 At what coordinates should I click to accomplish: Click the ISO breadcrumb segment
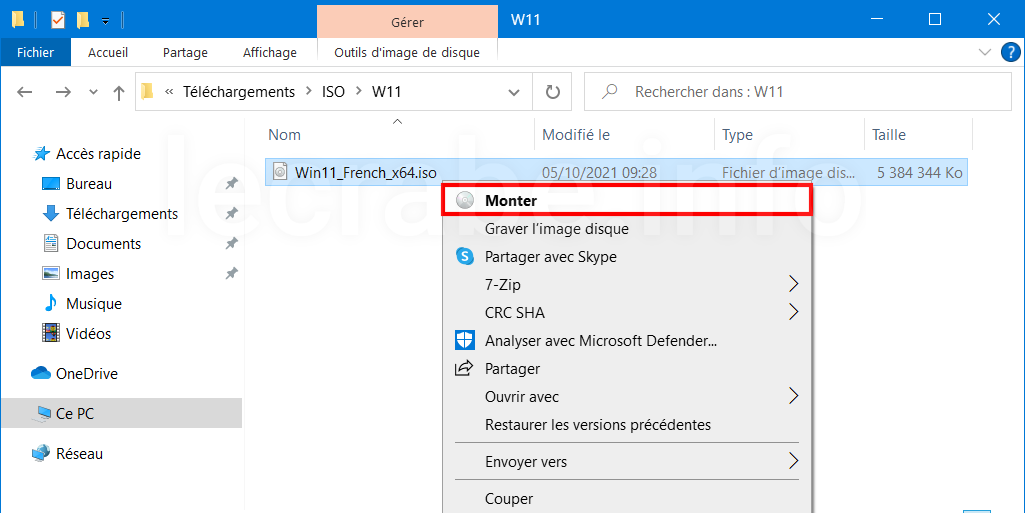[333, 92]
